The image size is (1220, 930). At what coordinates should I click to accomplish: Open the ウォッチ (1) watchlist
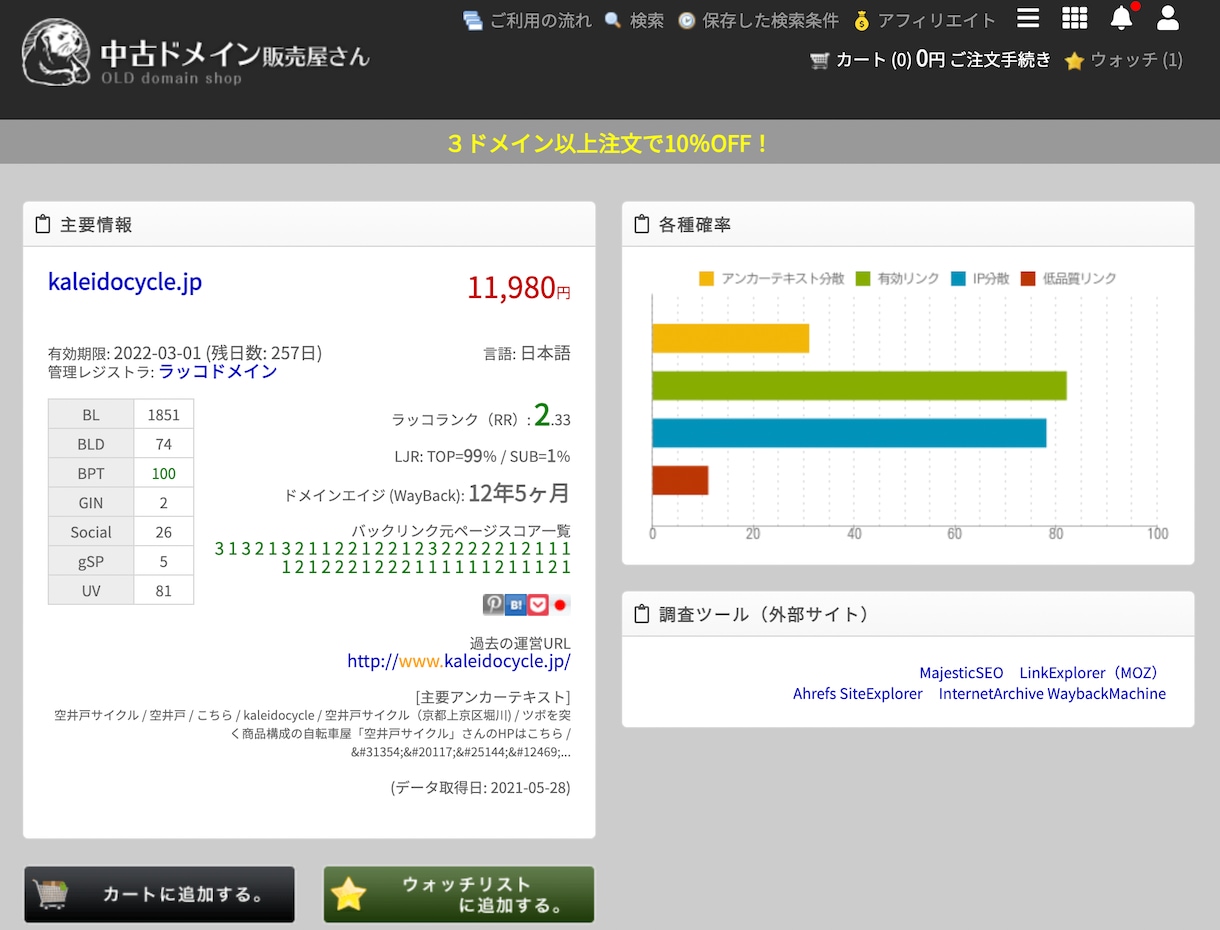pyautogui.click(x=1124, y=60)
